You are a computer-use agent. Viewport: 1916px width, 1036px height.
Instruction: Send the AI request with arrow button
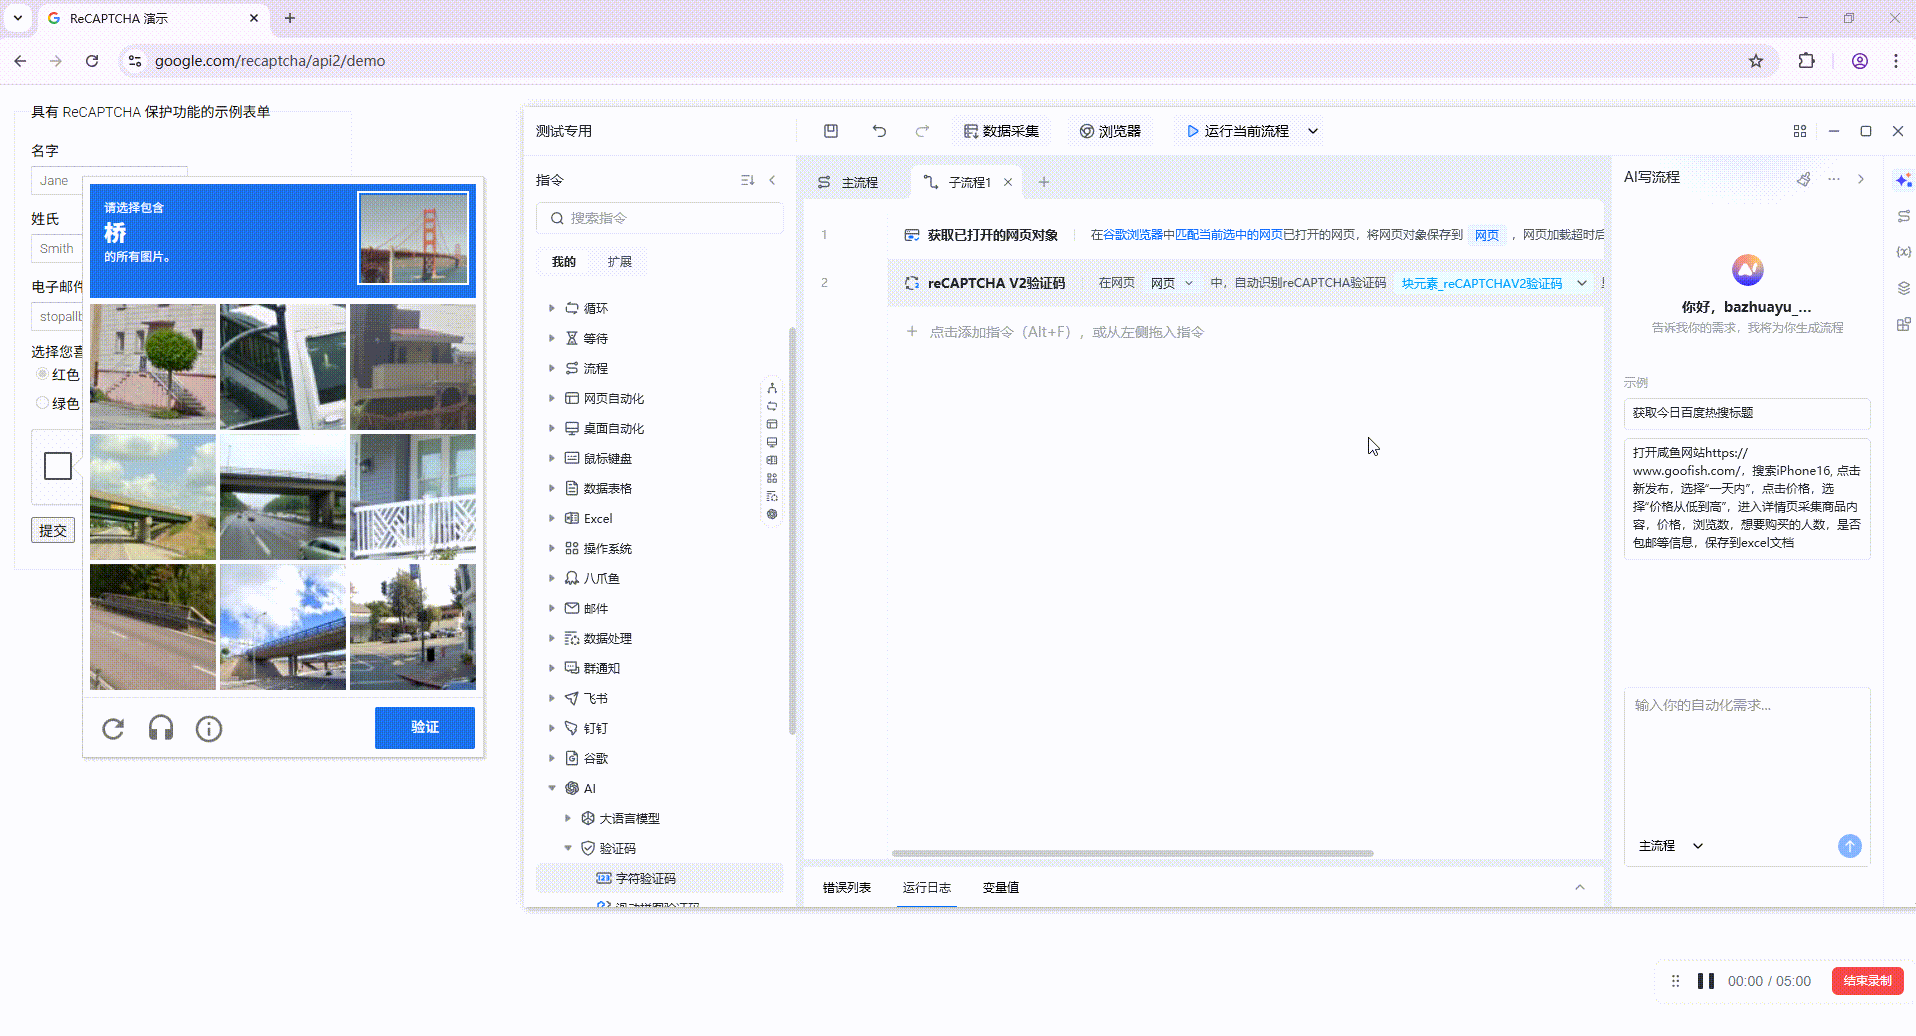coord(1850,846)
